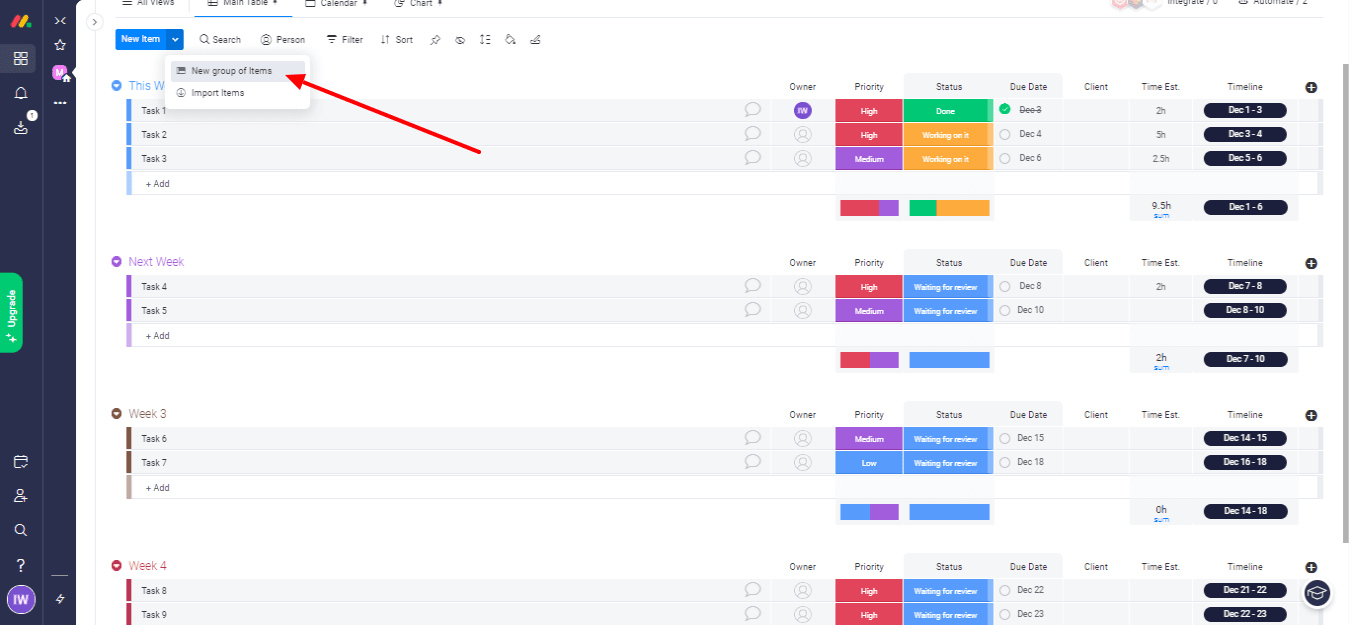Mark Task 6 due date done circle
The width and height of the screenshot is (1349, 625).
pyautogui.click(x=1005, y=438)
